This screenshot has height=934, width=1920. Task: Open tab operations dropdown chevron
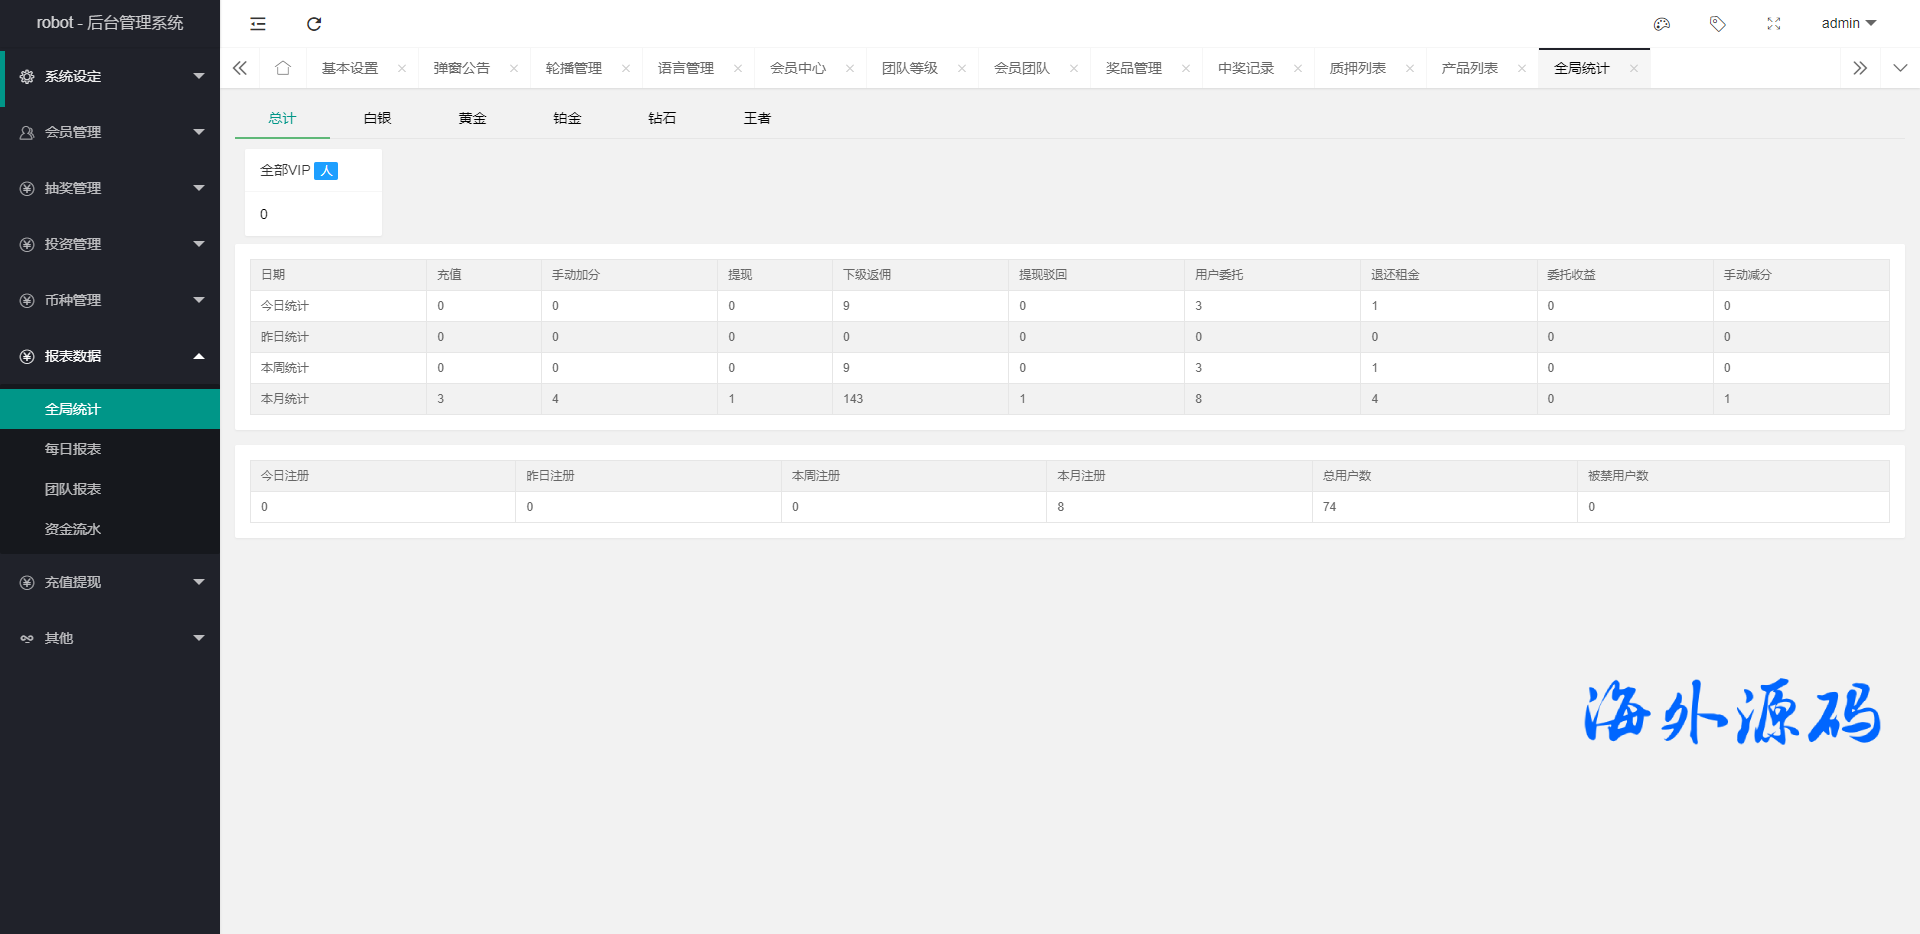click(x=1900, y=68)
